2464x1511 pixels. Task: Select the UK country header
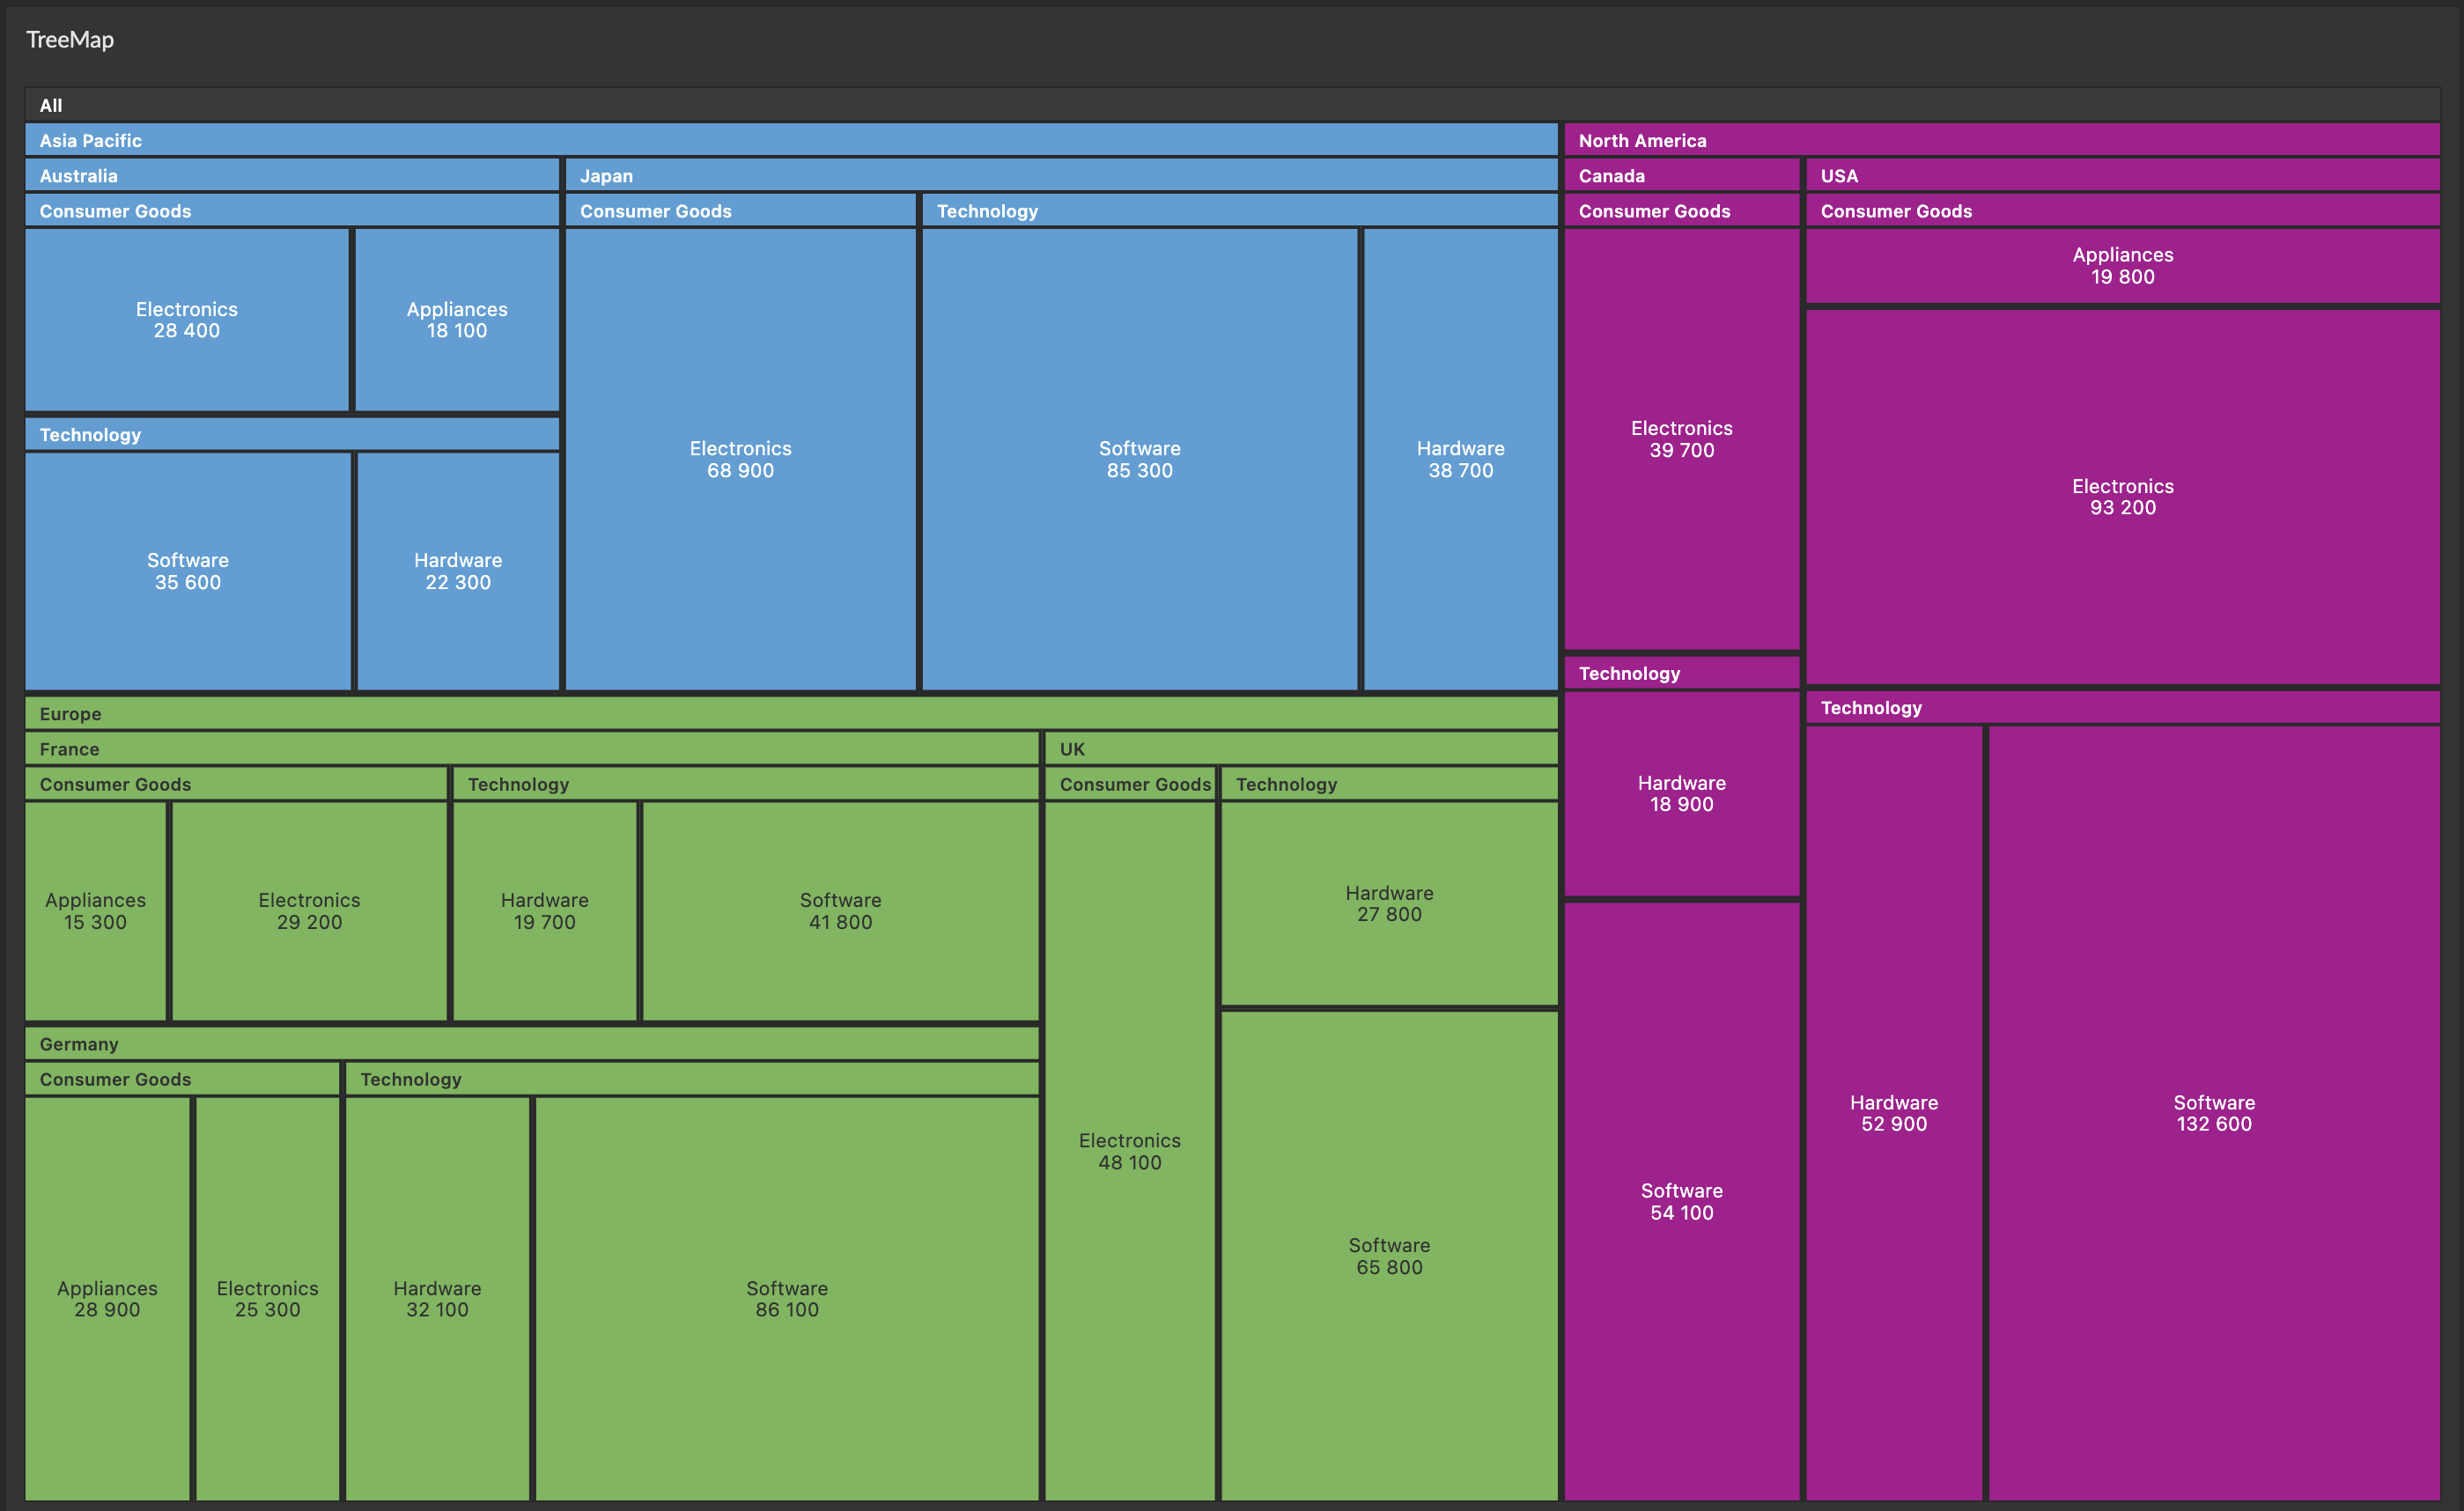(1072, 749)
